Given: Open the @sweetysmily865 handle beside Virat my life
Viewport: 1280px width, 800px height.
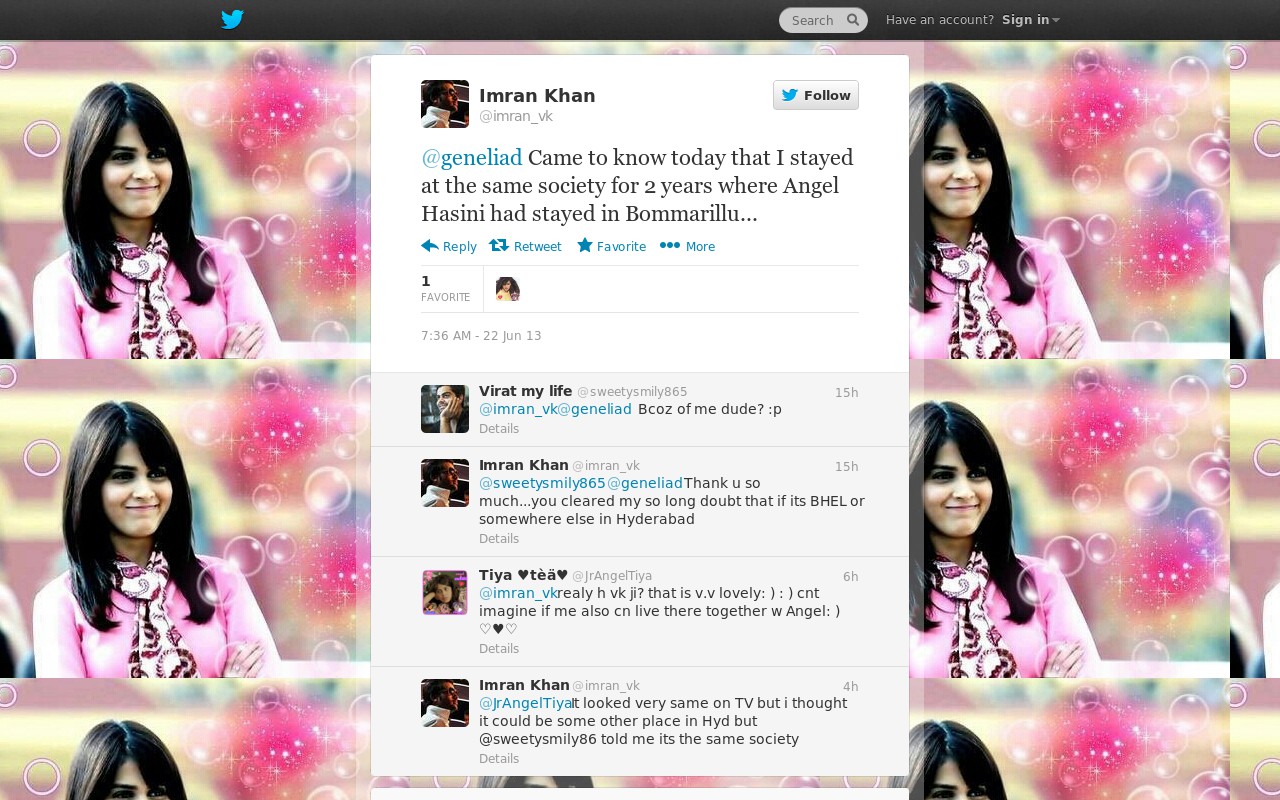Looking at the screenshot, I should click(632, 392).
